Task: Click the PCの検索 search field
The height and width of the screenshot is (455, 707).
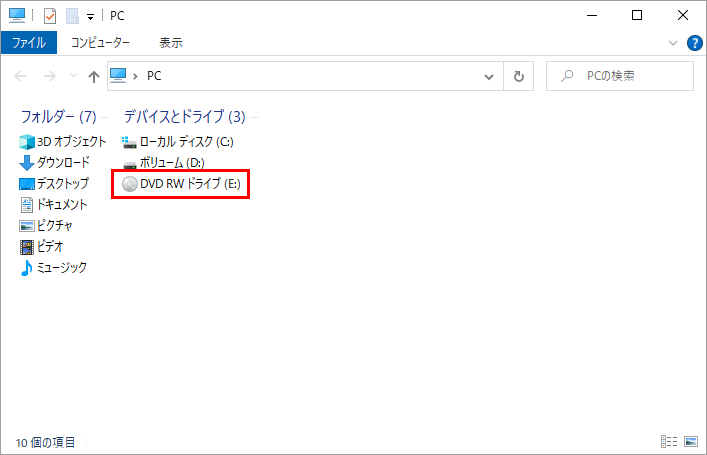Action: click(620, 76)
